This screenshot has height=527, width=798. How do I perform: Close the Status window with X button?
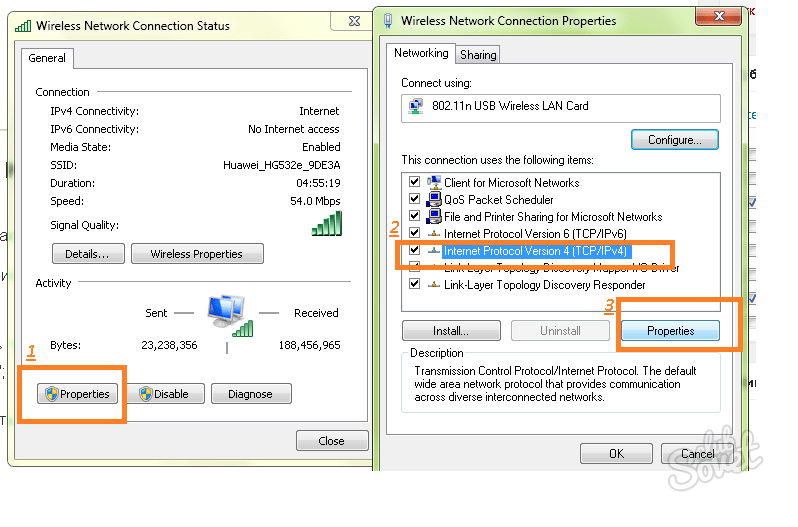click(354, 21)
